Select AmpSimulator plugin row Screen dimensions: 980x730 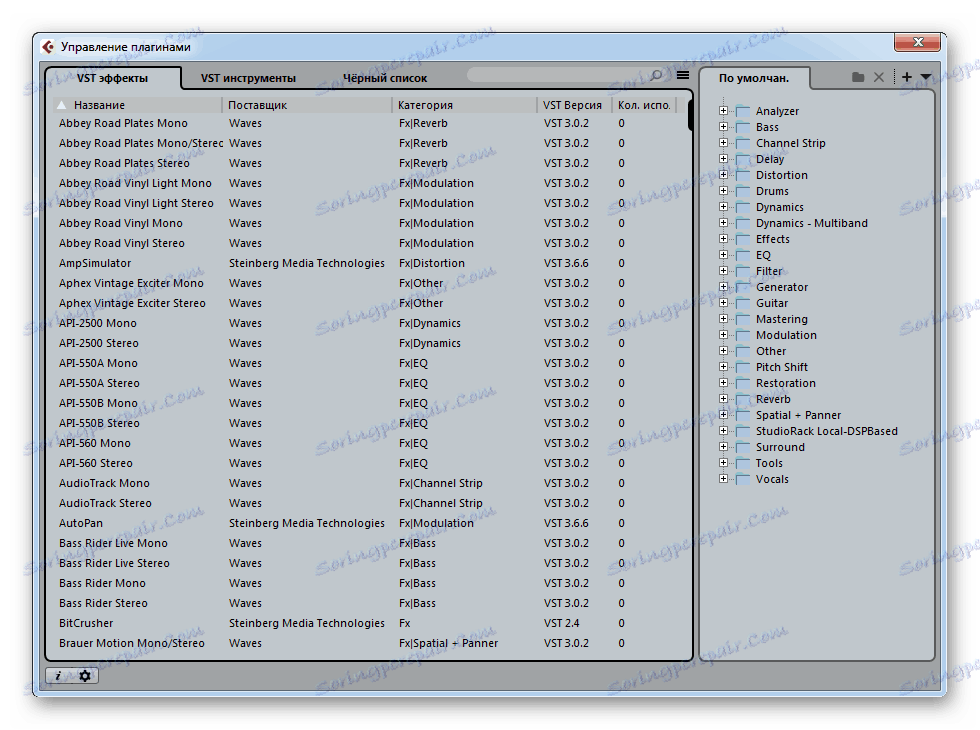coord(369,263)
